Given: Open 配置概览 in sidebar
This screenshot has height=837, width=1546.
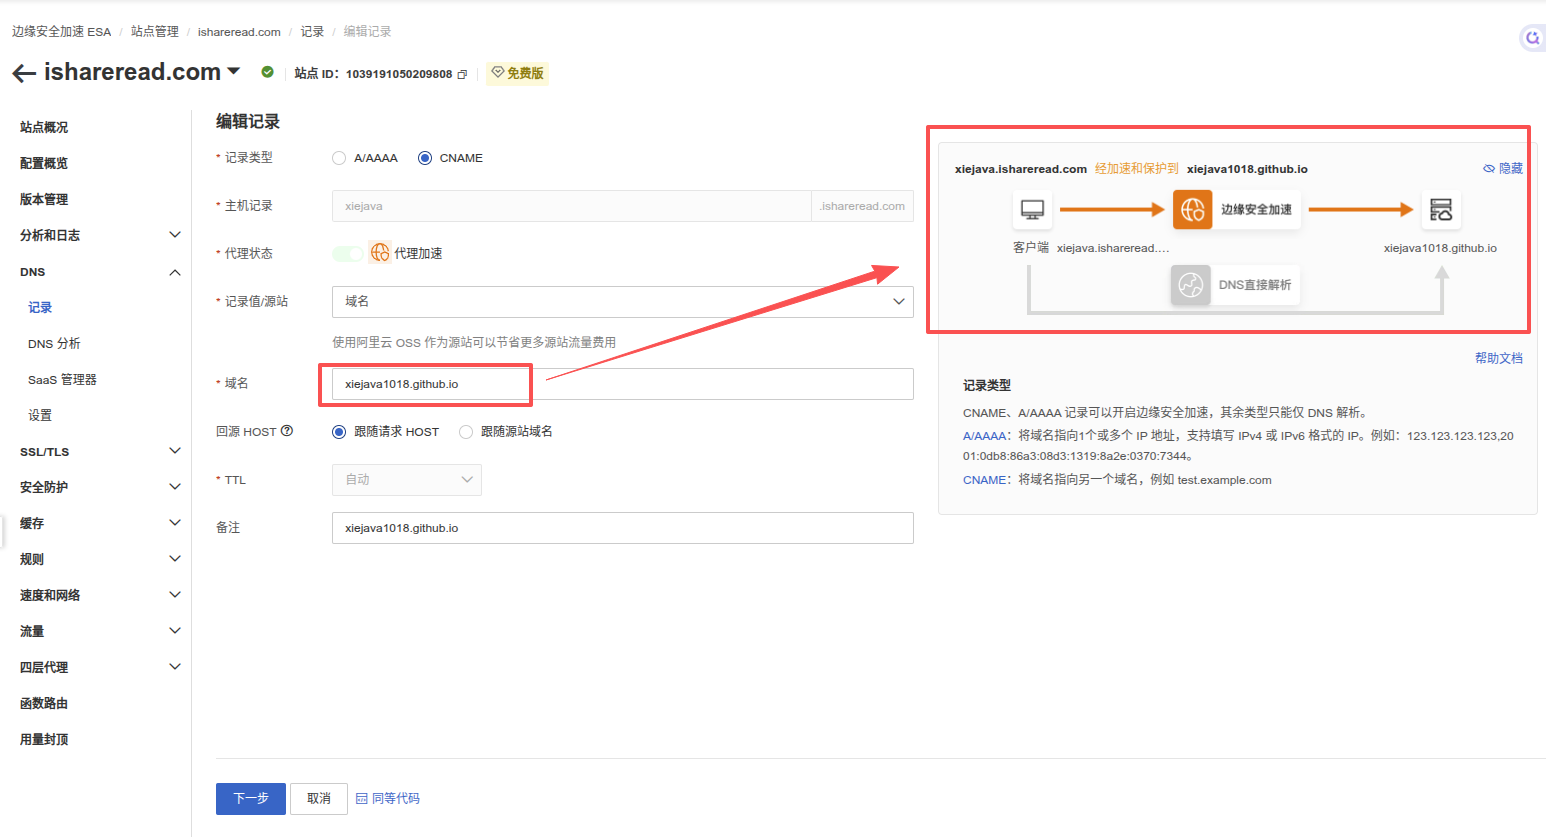Looking at the screenshot, I should [x=44, y=163].
